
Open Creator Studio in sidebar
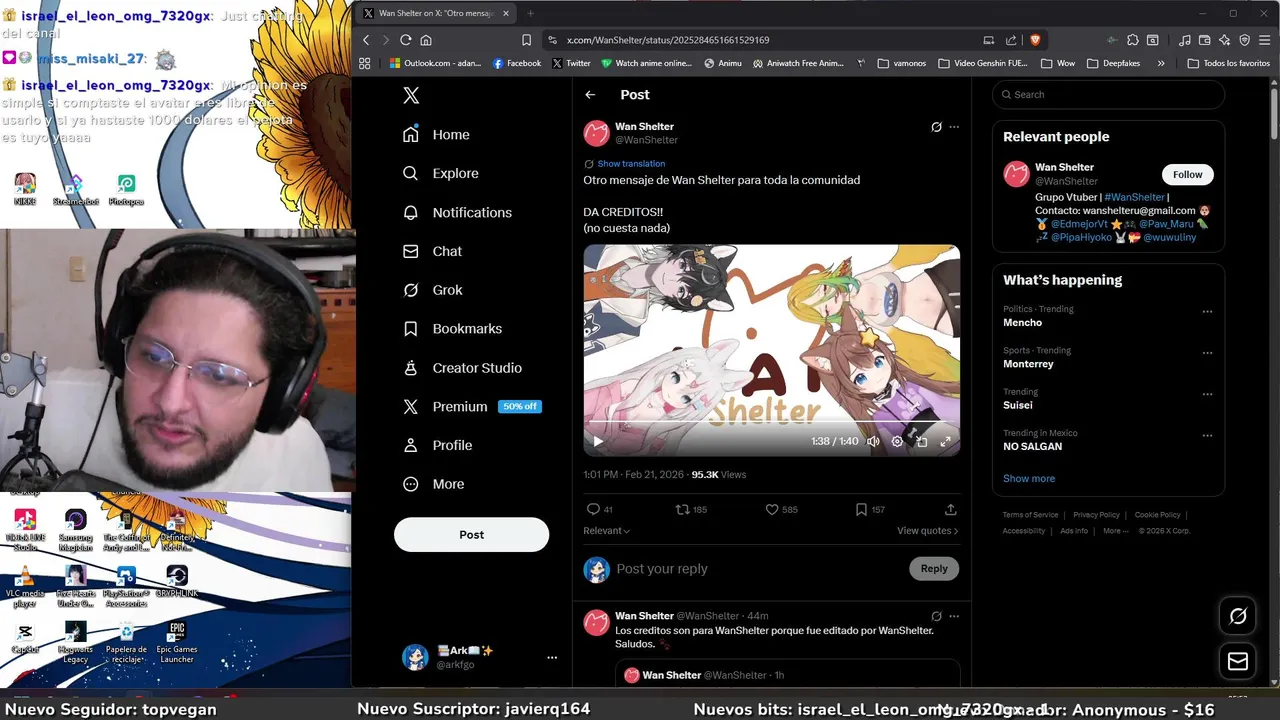[x=462, y=368]
